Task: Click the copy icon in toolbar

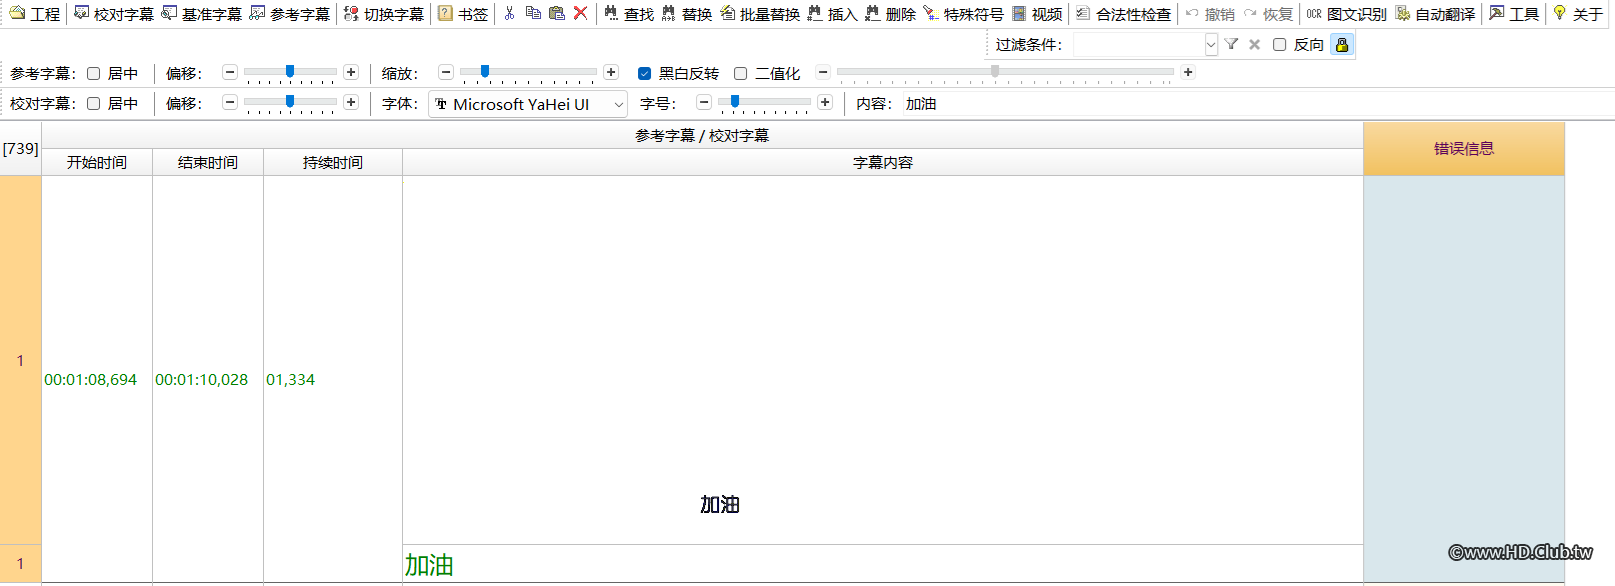Action: [x=533, y=14]
